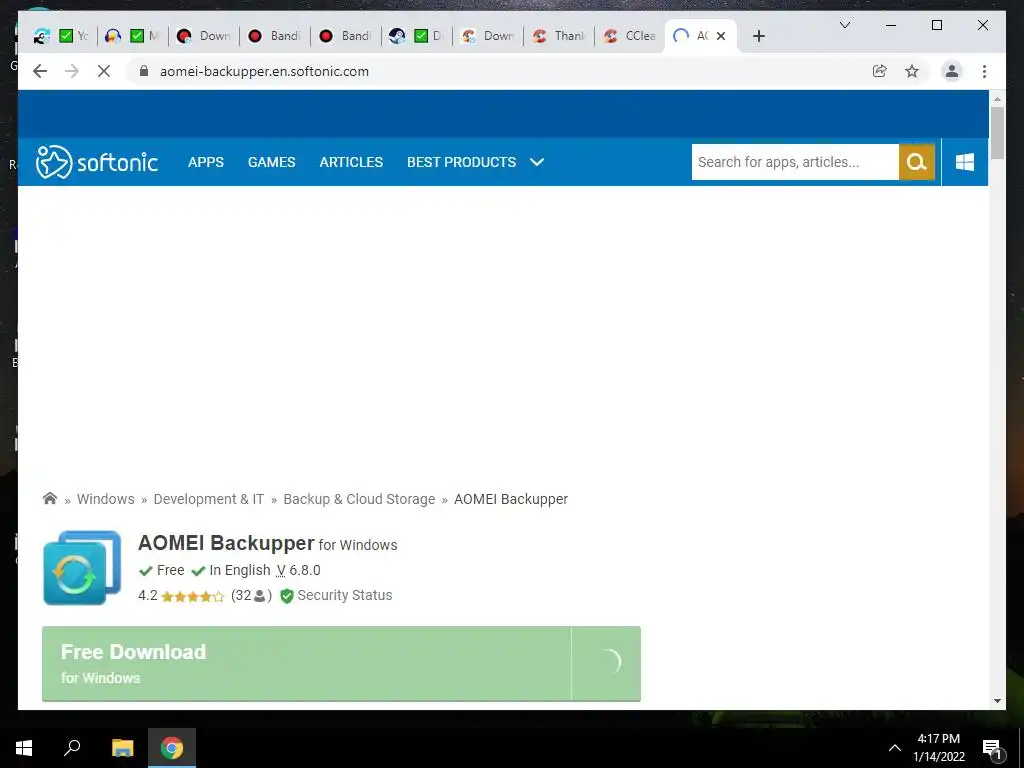Bookmark this page with the star icon
The height and width of the screenshot is (768, 1024).
tap(912, 71)
